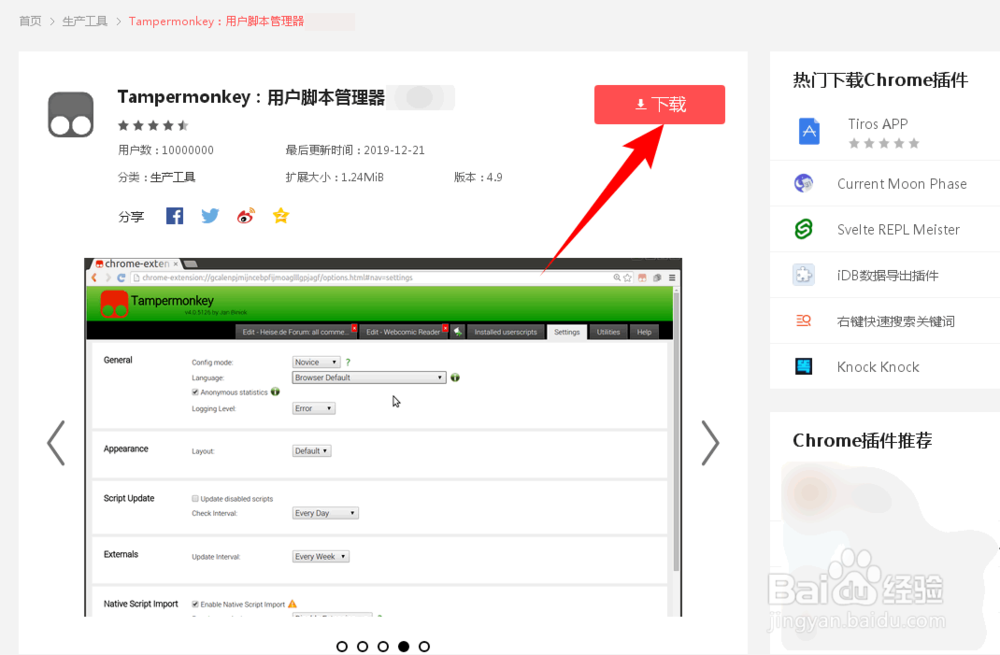Image resolution: width=1000 pixels, height=655 pixels.
Task: Switch to the Settings tab
Action: pyautogui.click(x=567, y=332)
